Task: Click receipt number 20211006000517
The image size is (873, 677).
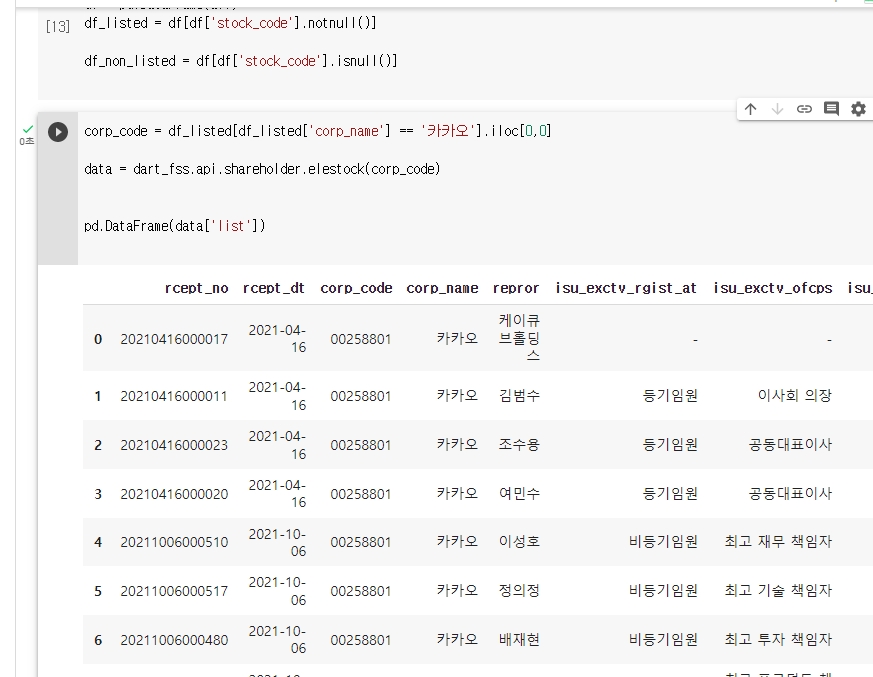Action: click(x=174, y=591)
